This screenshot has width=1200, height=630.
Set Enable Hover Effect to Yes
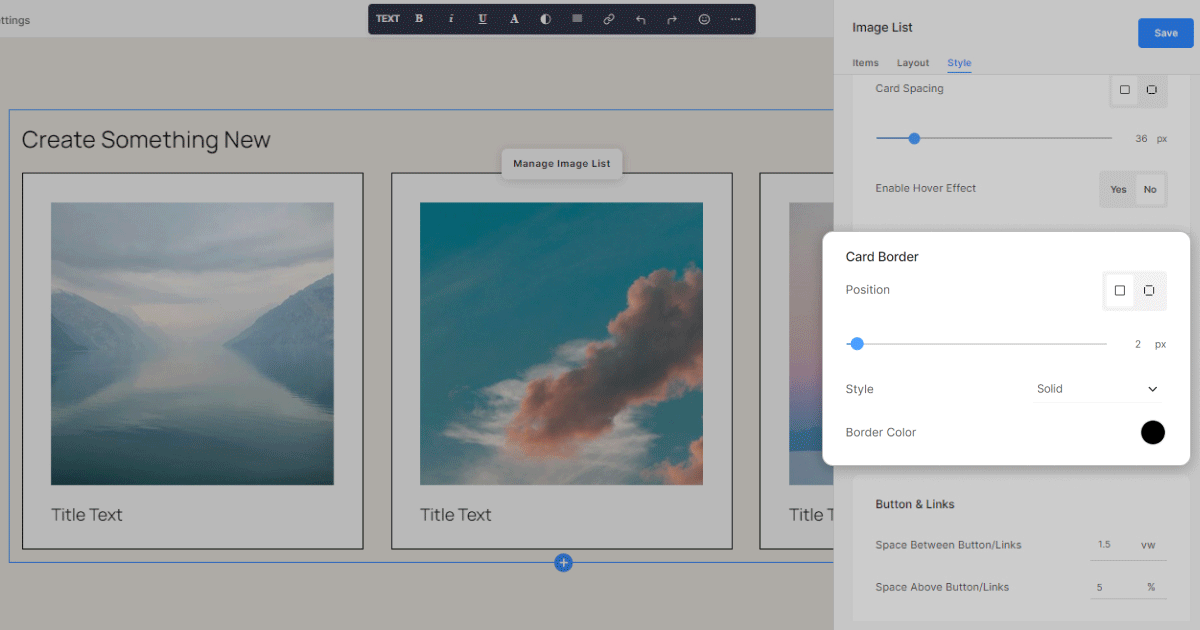tap(1118, 189)
